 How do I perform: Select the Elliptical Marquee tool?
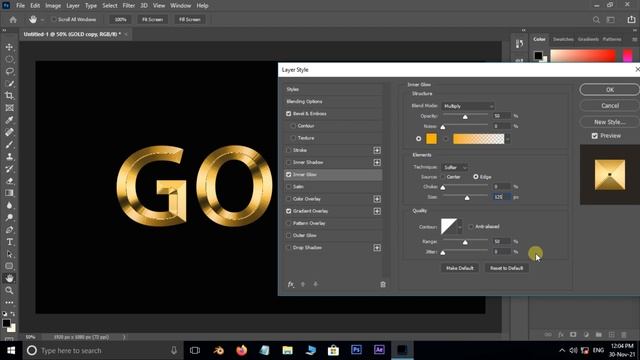(9, 59)
